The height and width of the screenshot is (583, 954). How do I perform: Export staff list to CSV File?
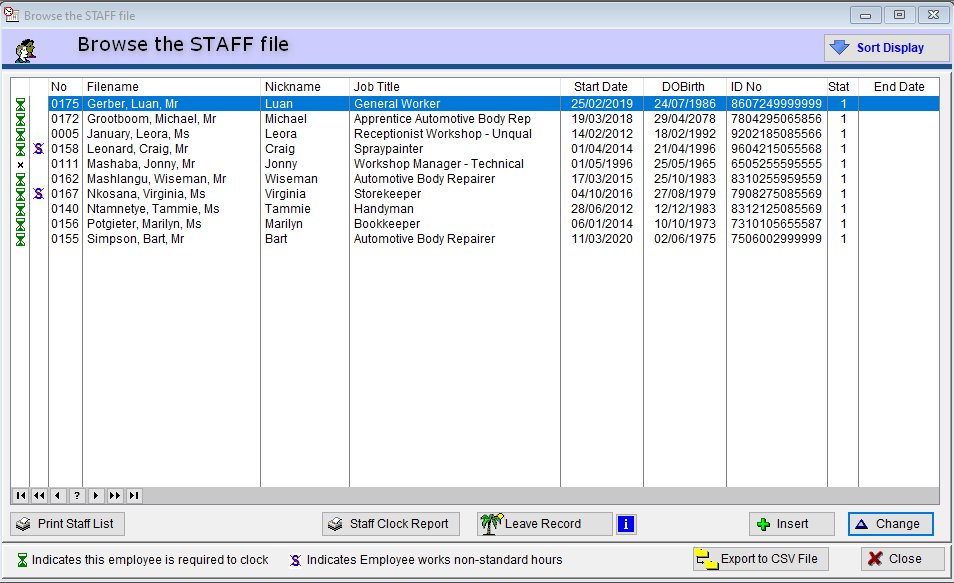coord(761,559)
